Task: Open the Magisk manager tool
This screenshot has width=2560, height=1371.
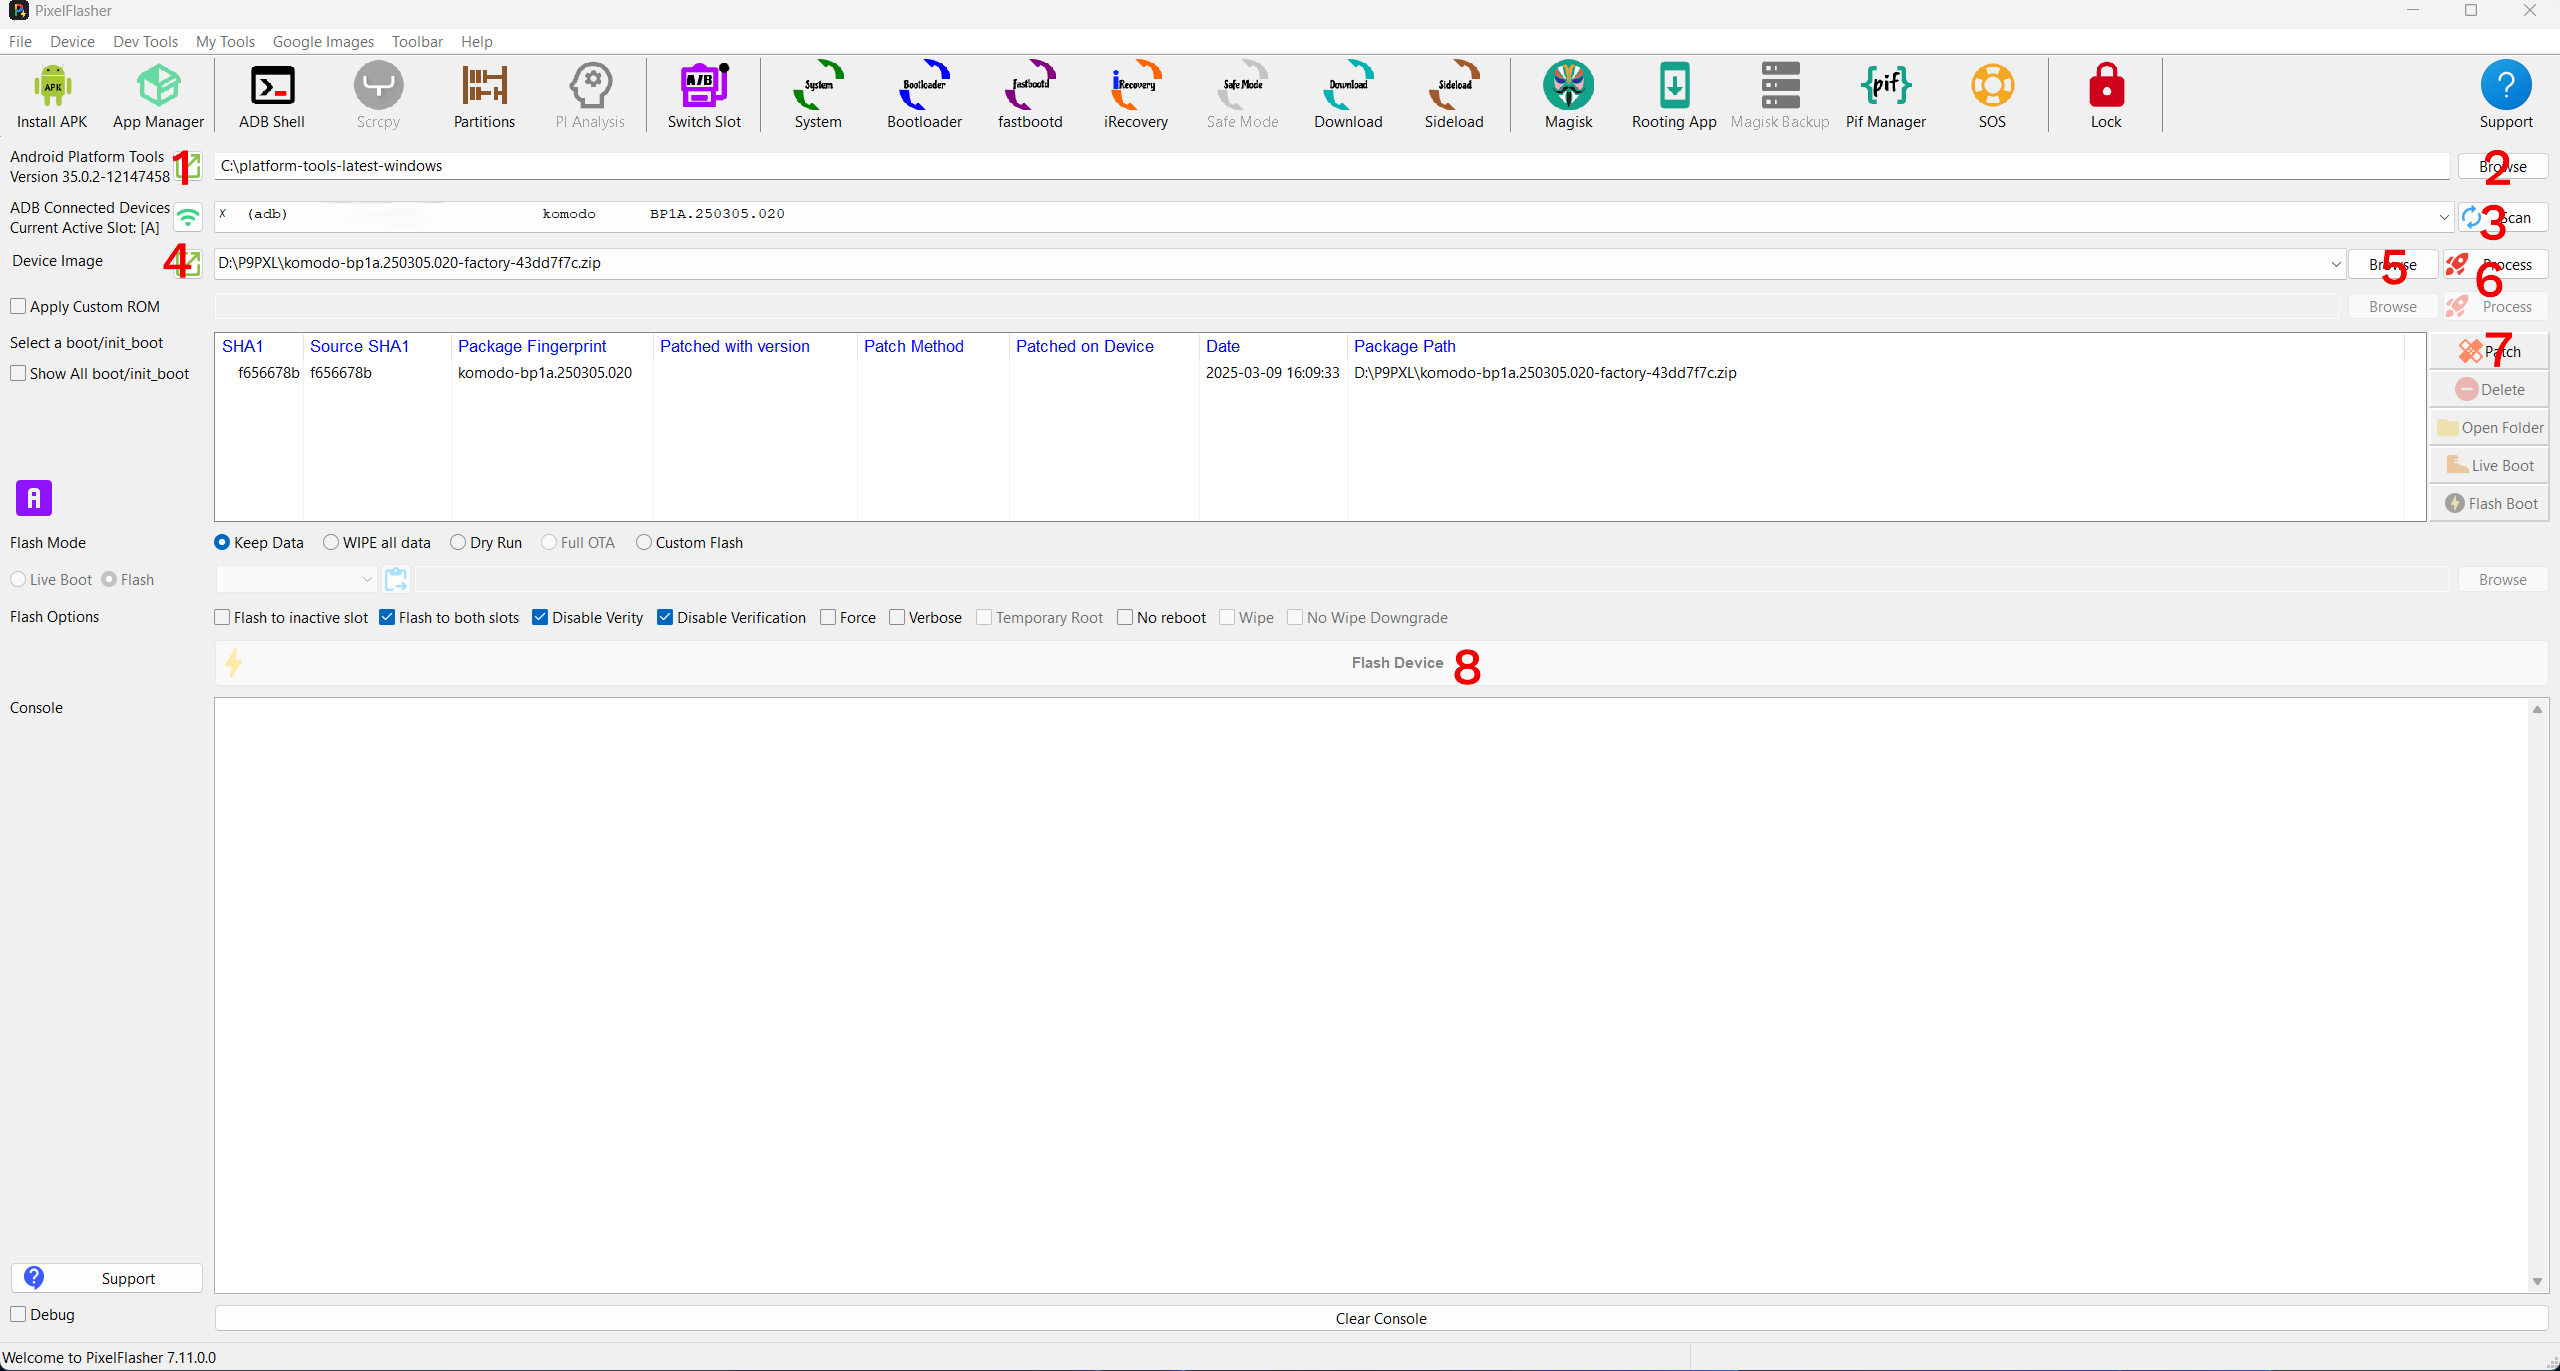Action: (x=1568, y=96)
